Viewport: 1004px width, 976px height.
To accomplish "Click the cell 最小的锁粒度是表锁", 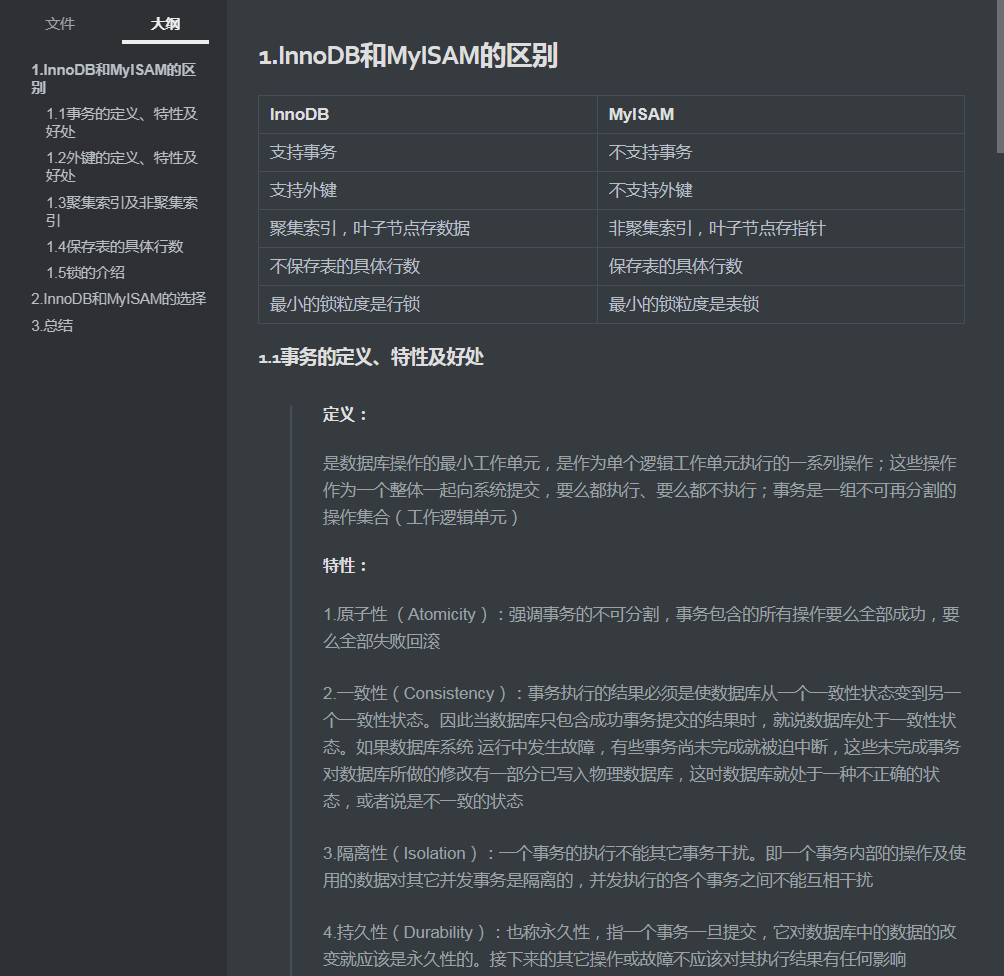I will point(781,304).
